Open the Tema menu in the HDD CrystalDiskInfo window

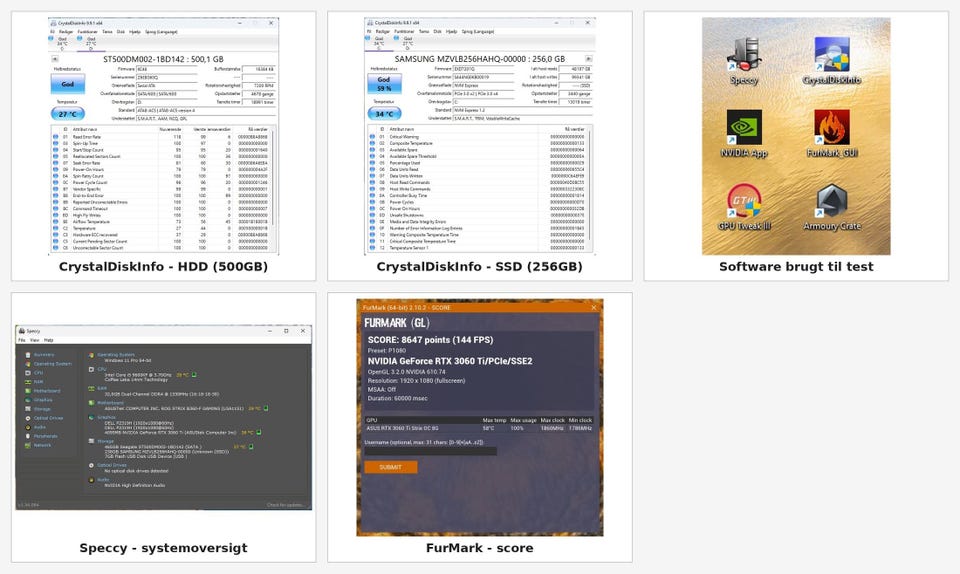click(107, 32)
